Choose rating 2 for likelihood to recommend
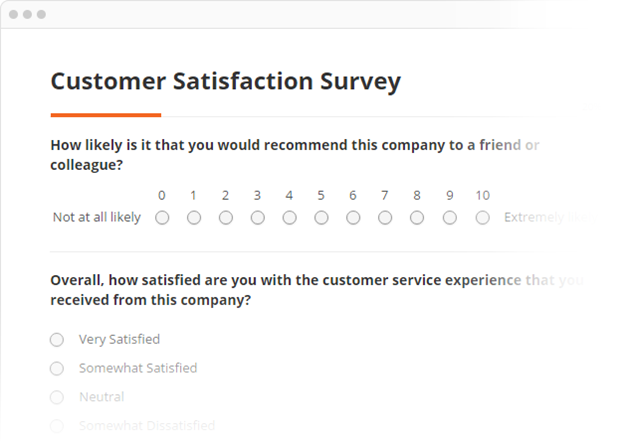This screenshot has width=624, height=448. pyautogui.click(x=226, y=217)
